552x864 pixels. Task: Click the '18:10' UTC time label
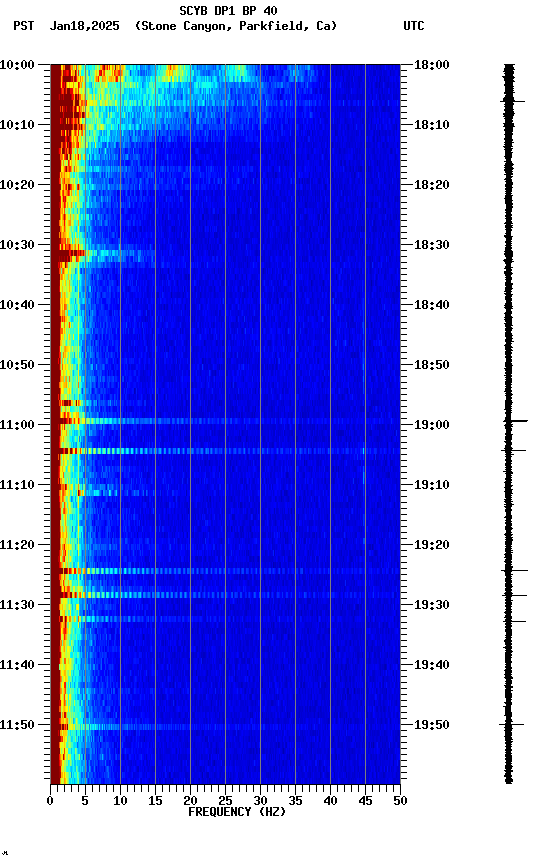(432, 125)
